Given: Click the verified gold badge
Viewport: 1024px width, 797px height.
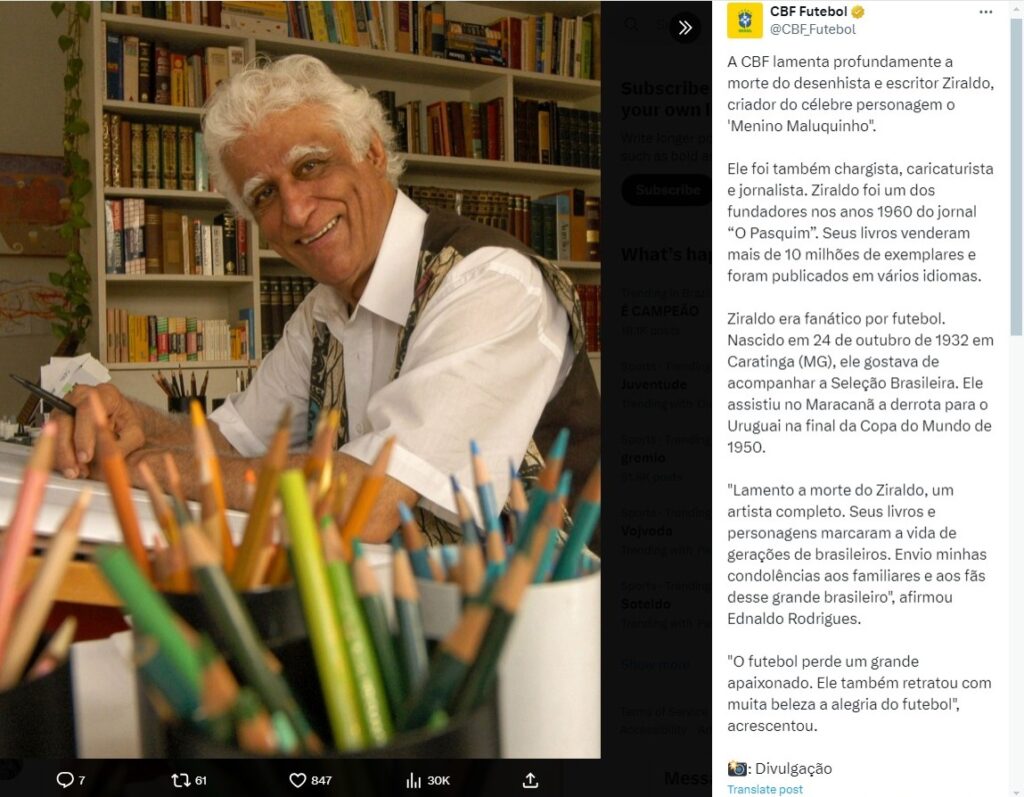Looking at the screenshot, I should [x=858, y=12].
